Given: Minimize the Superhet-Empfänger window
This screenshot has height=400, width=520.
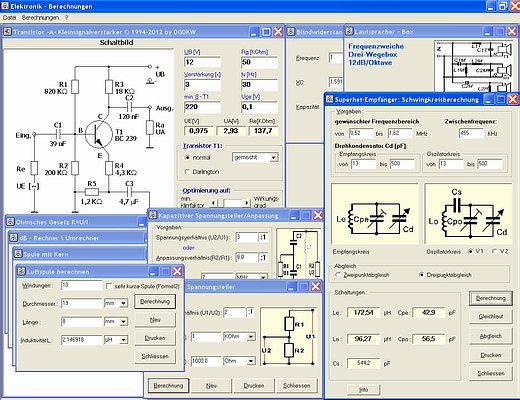Looking at the screenshot, I should [489, 99].
